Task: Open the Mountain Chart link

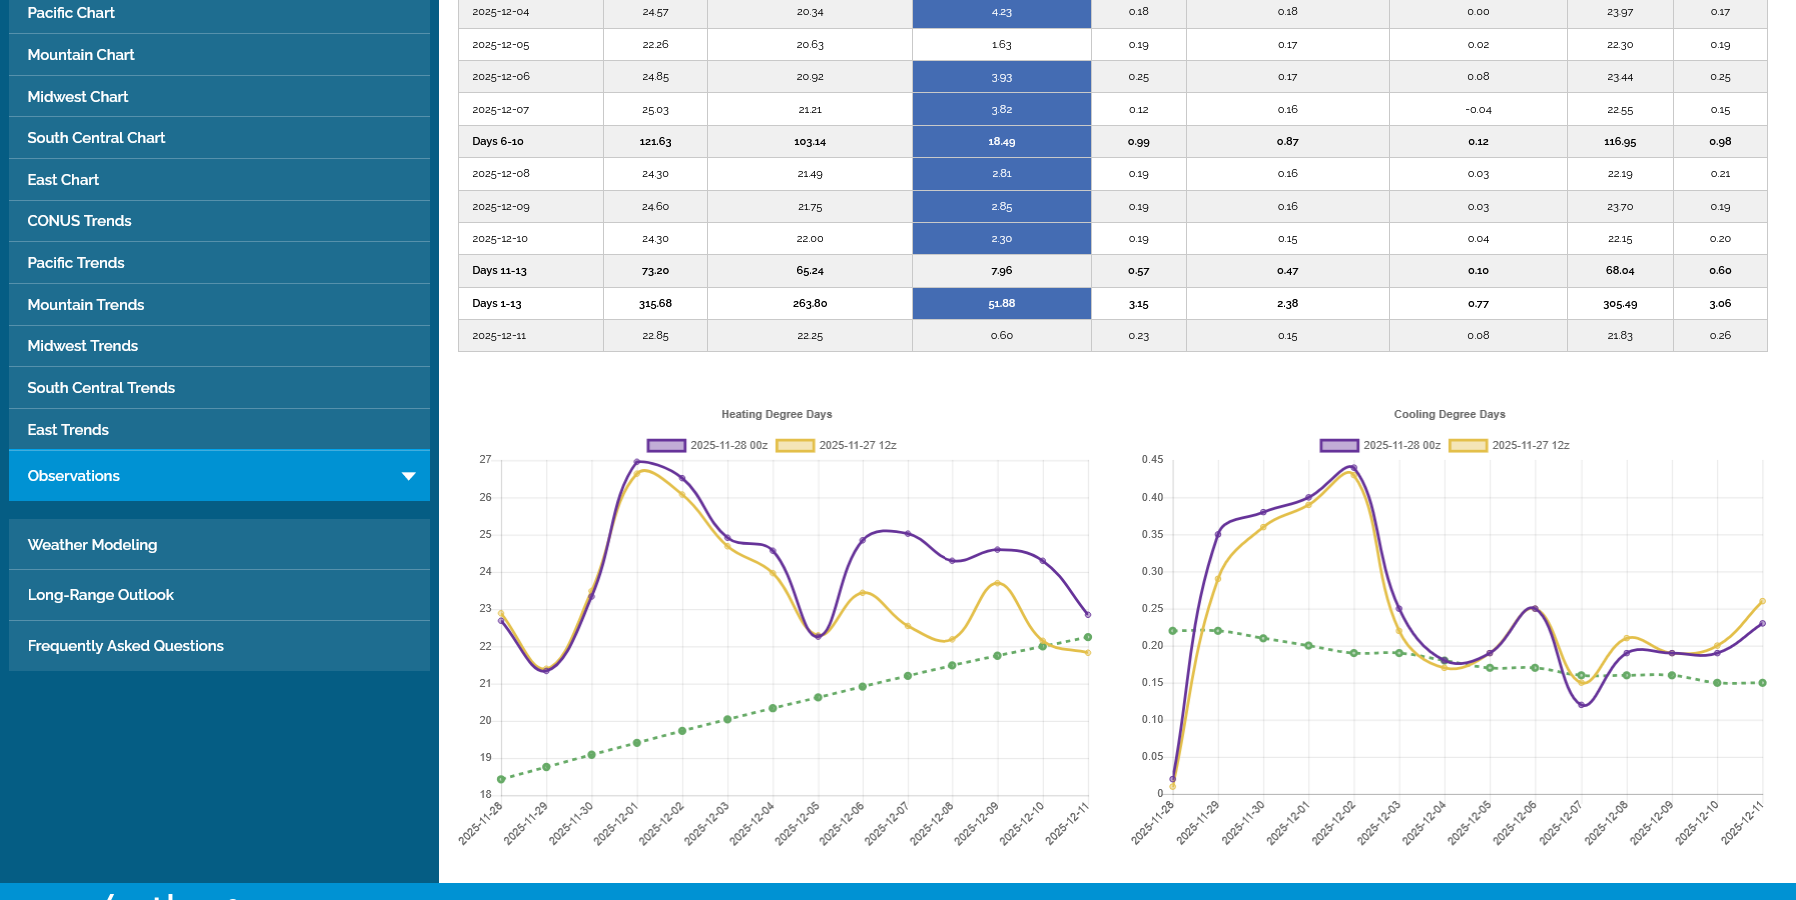Action: click(81, 55)
